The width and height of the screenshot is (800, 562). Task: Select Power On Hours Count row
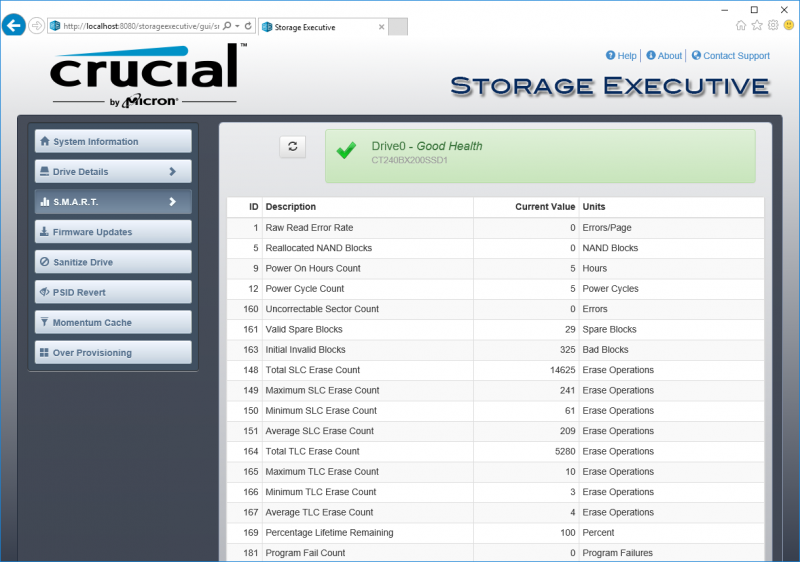coord(495,268)
